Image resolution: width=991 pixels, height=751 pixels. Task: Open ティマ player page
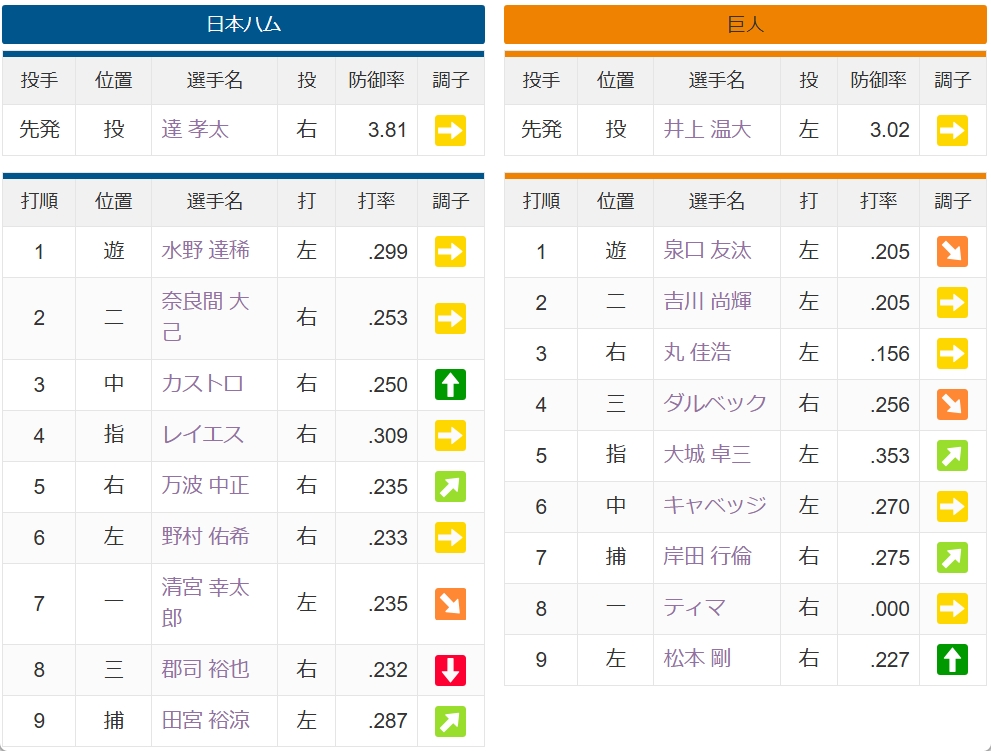coord(694,608)
